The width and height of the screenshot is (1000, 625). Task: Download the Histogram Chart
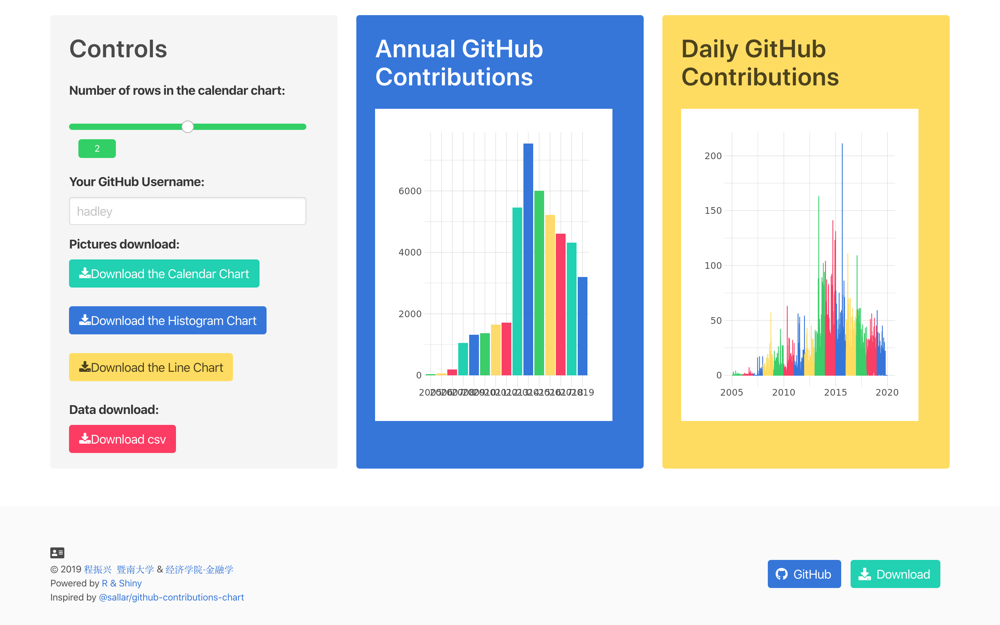[168, 320]
